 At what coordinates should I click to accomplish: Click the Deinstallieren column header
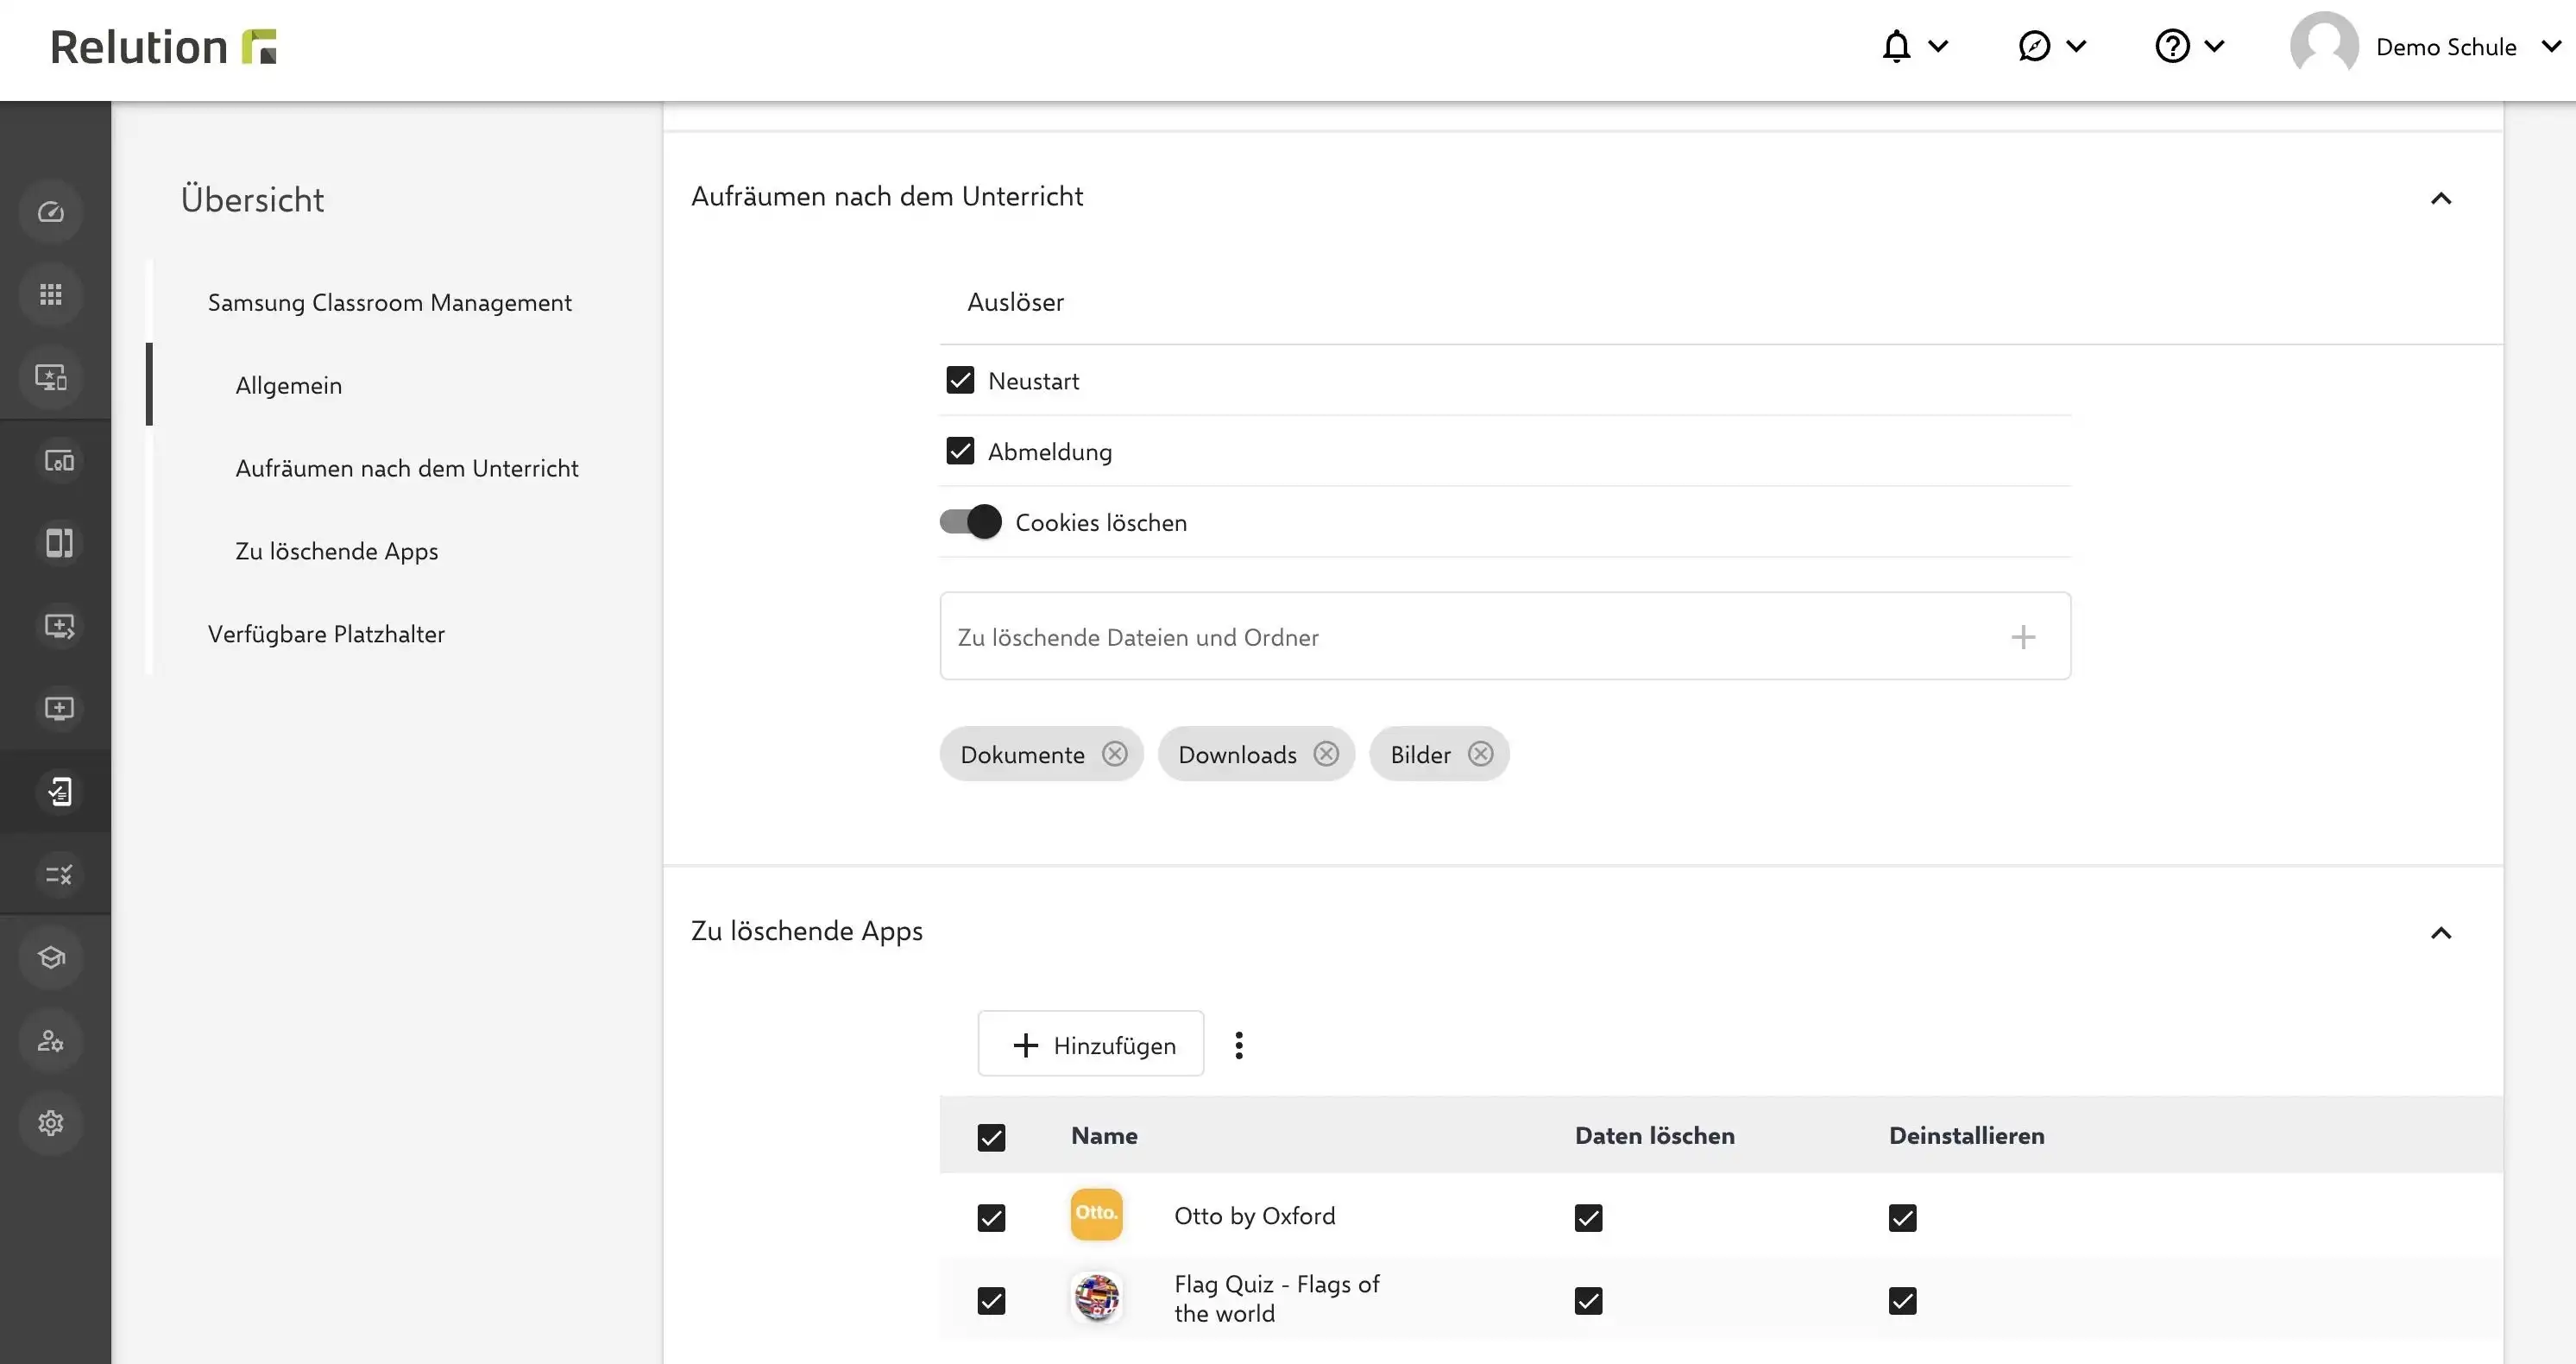(1966, 1135)
